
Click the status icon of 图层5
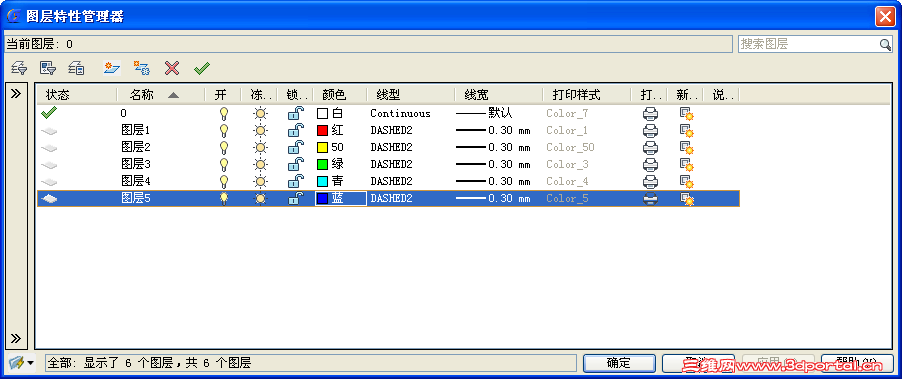pos(50,199)
